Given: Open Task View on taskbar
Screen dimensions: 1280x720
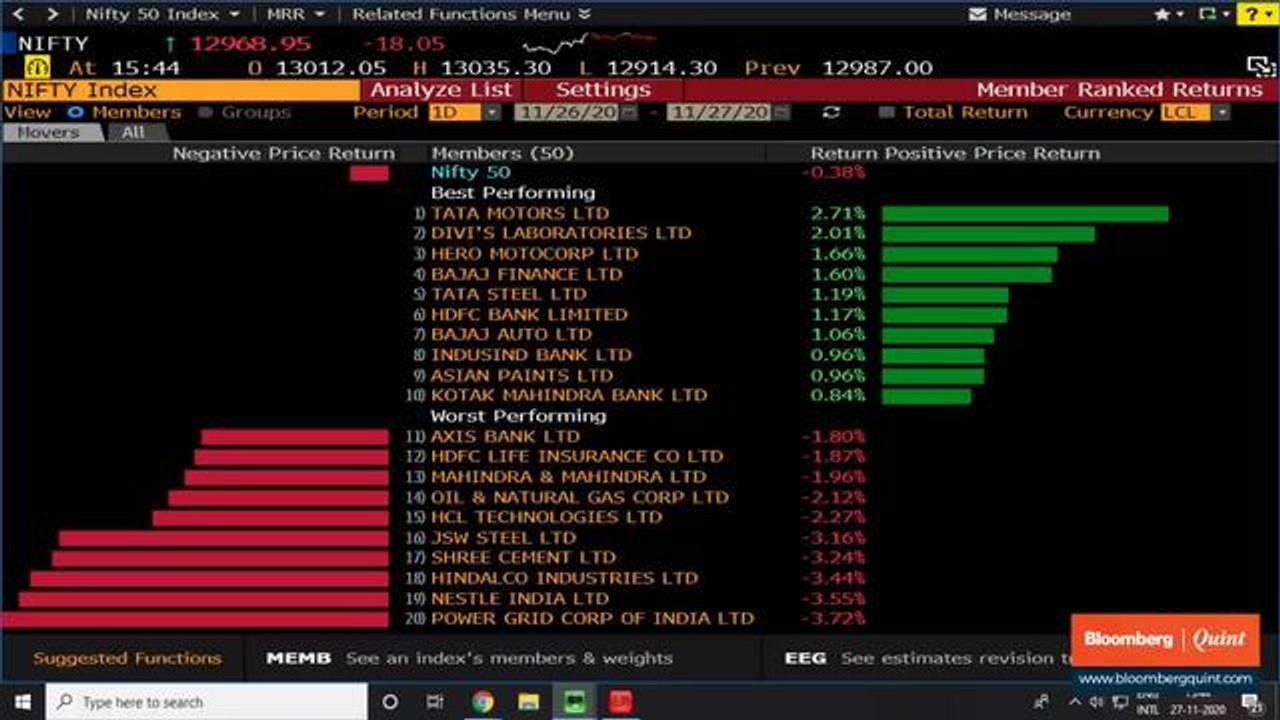Looking at the screenshot, I should click(x=435, y=702).
